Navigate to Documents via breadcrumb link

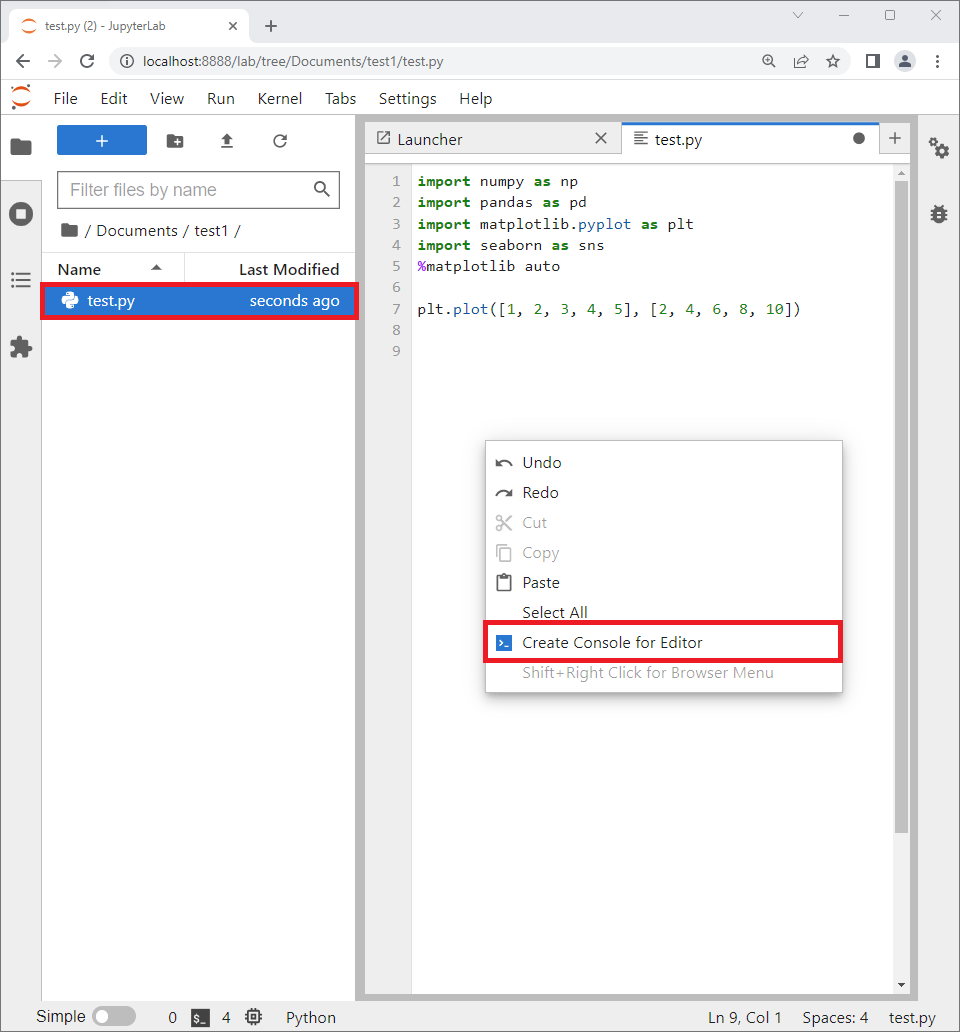tap(137, 230)
